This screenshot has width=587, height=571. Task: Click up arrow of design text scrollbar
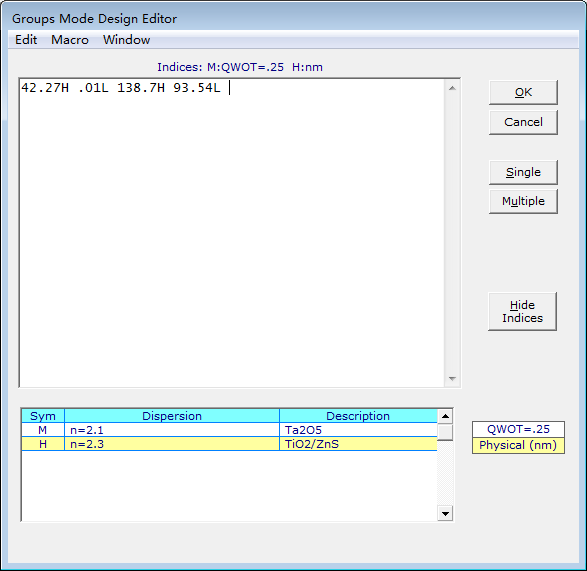(452, 88)
